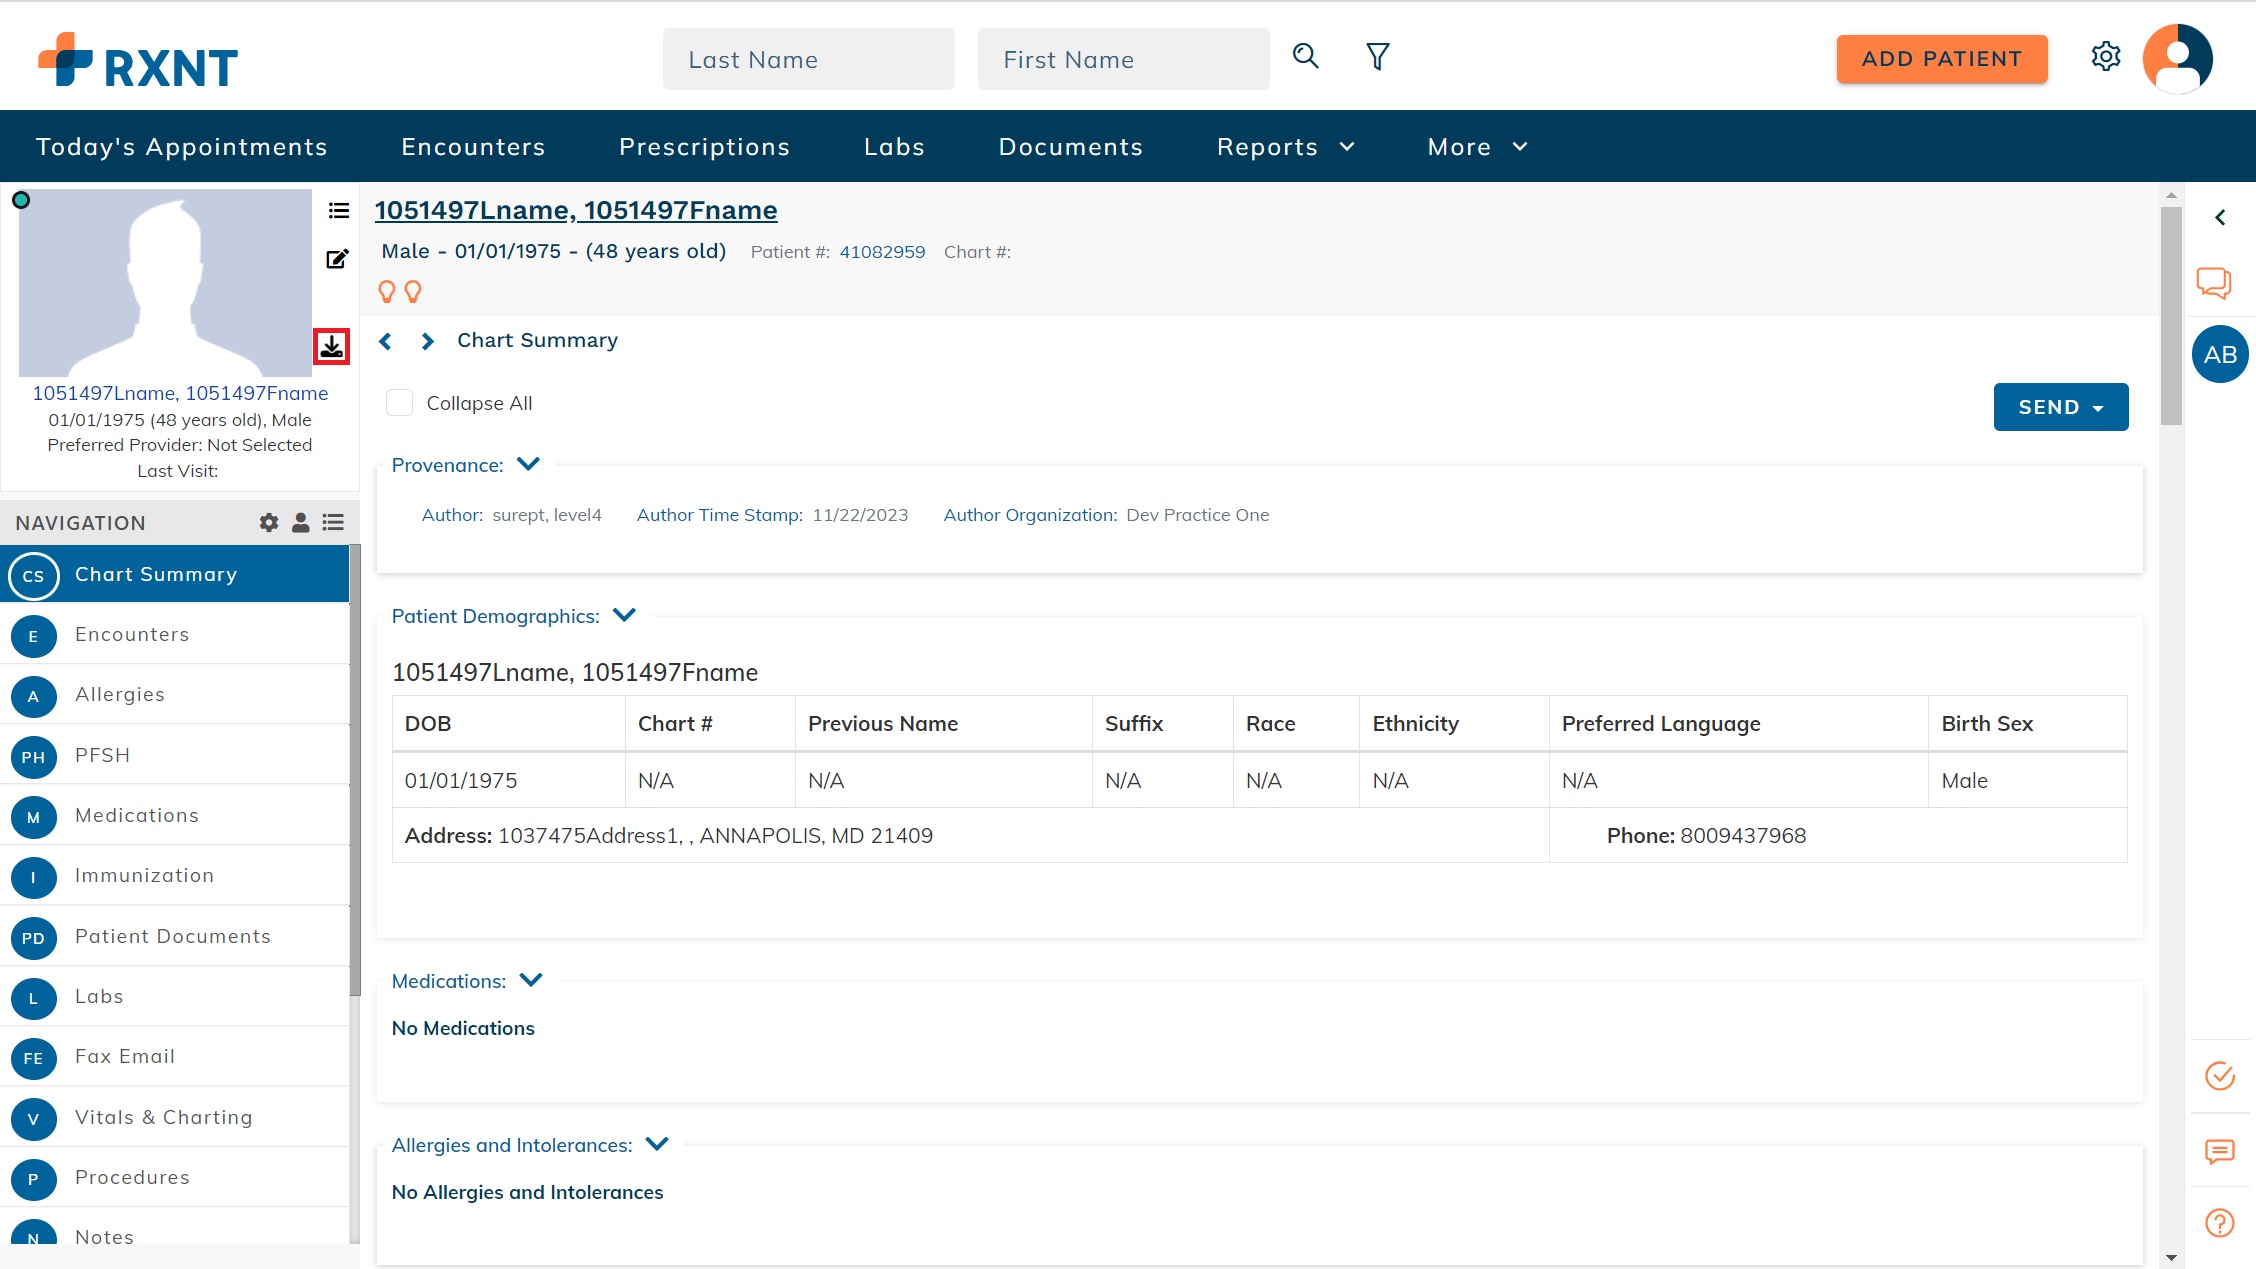The width and height of the screenshot is (2256, 1269).
Task: Click the Last Name search field
Action: (808, 60)
